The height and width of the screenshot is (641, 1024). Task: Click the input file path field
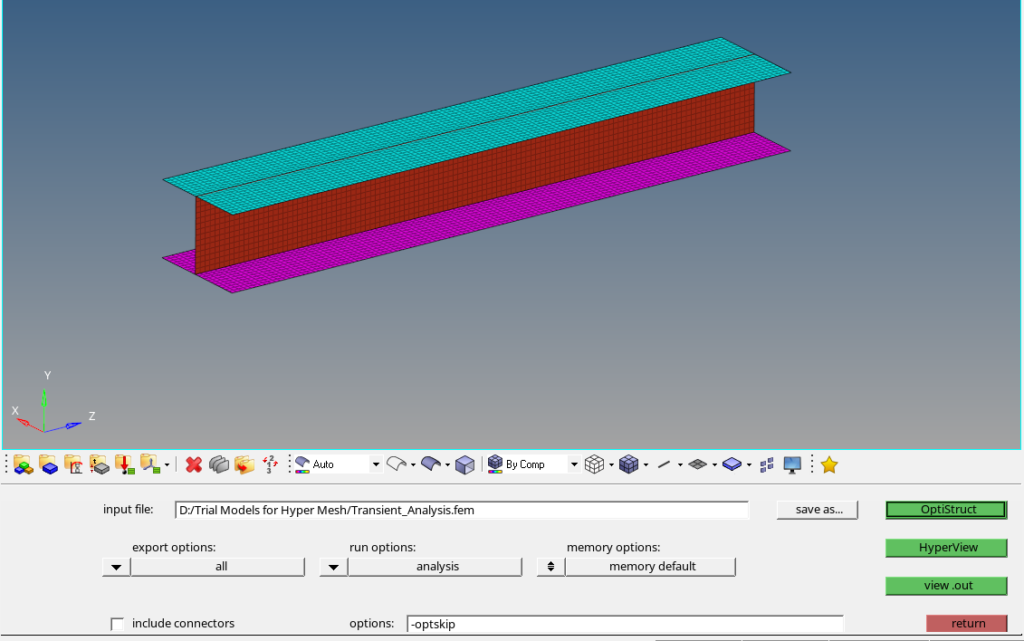pos(462,510)
